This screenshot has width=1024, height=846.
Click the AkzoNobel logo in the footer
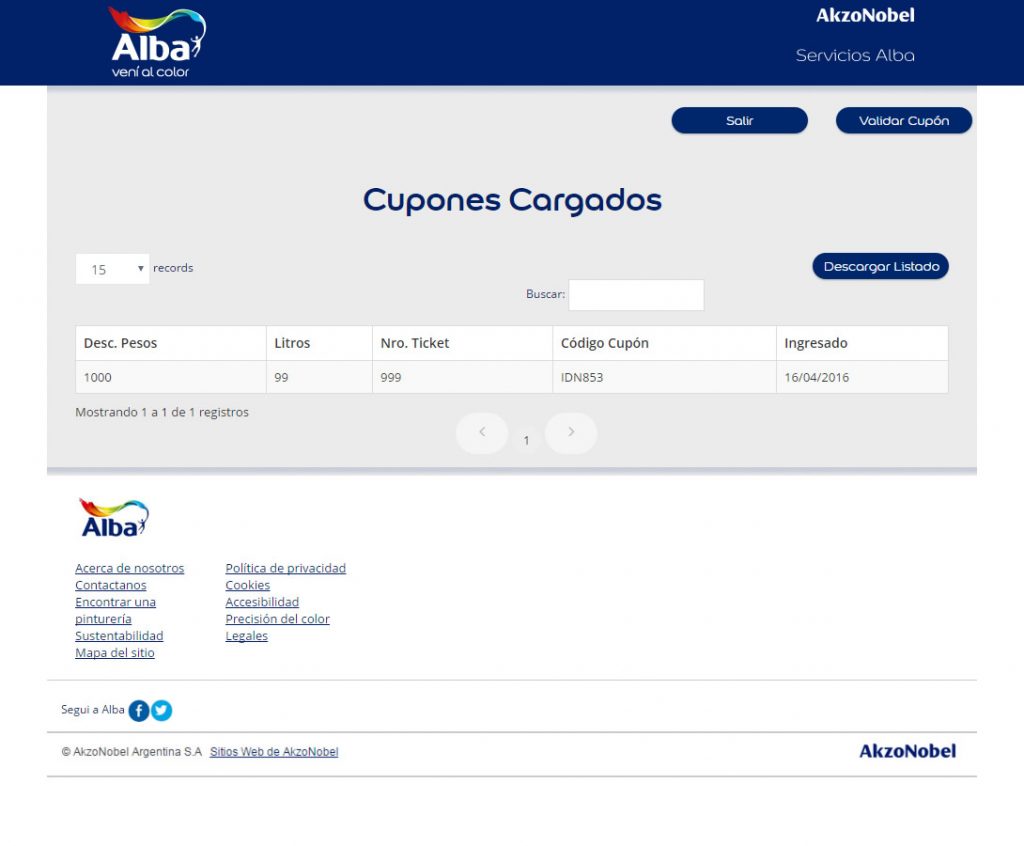[x=906, y=751]
